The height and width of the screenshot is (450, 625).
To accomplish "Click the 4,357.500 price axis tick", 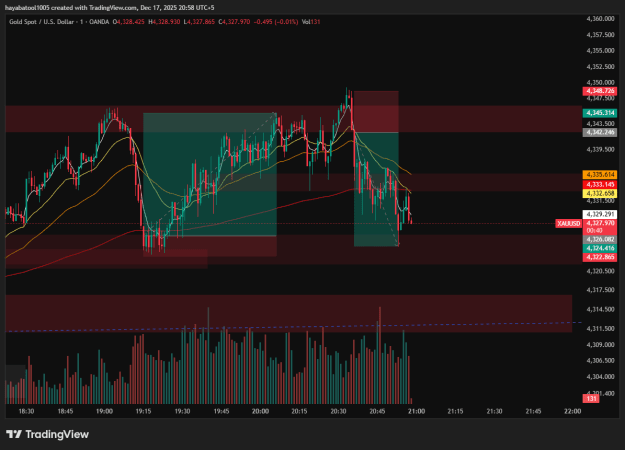I will click(600, 35).
